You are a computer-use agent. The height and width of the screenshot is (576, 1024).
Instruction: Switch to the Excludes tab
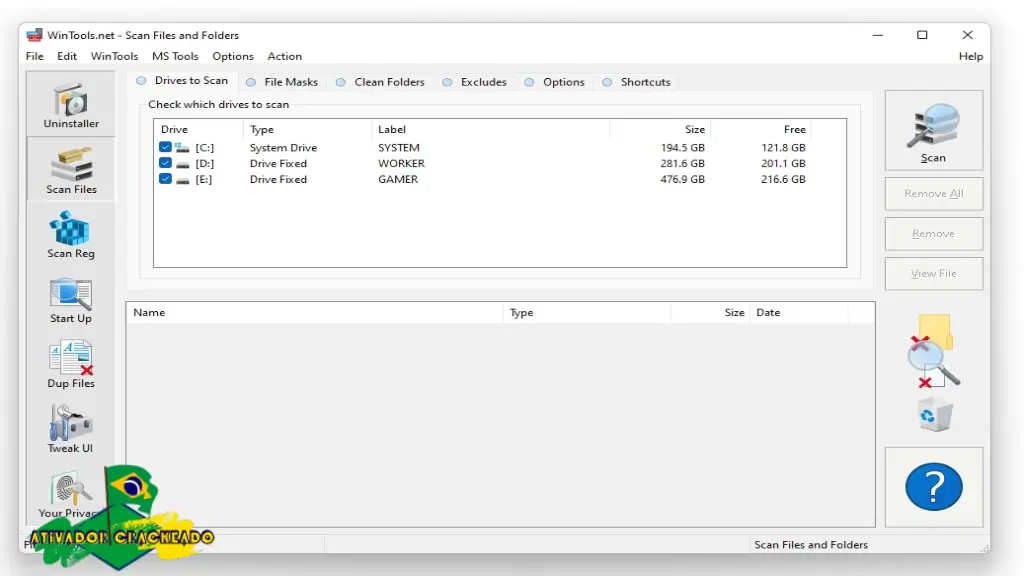(475, 82)
